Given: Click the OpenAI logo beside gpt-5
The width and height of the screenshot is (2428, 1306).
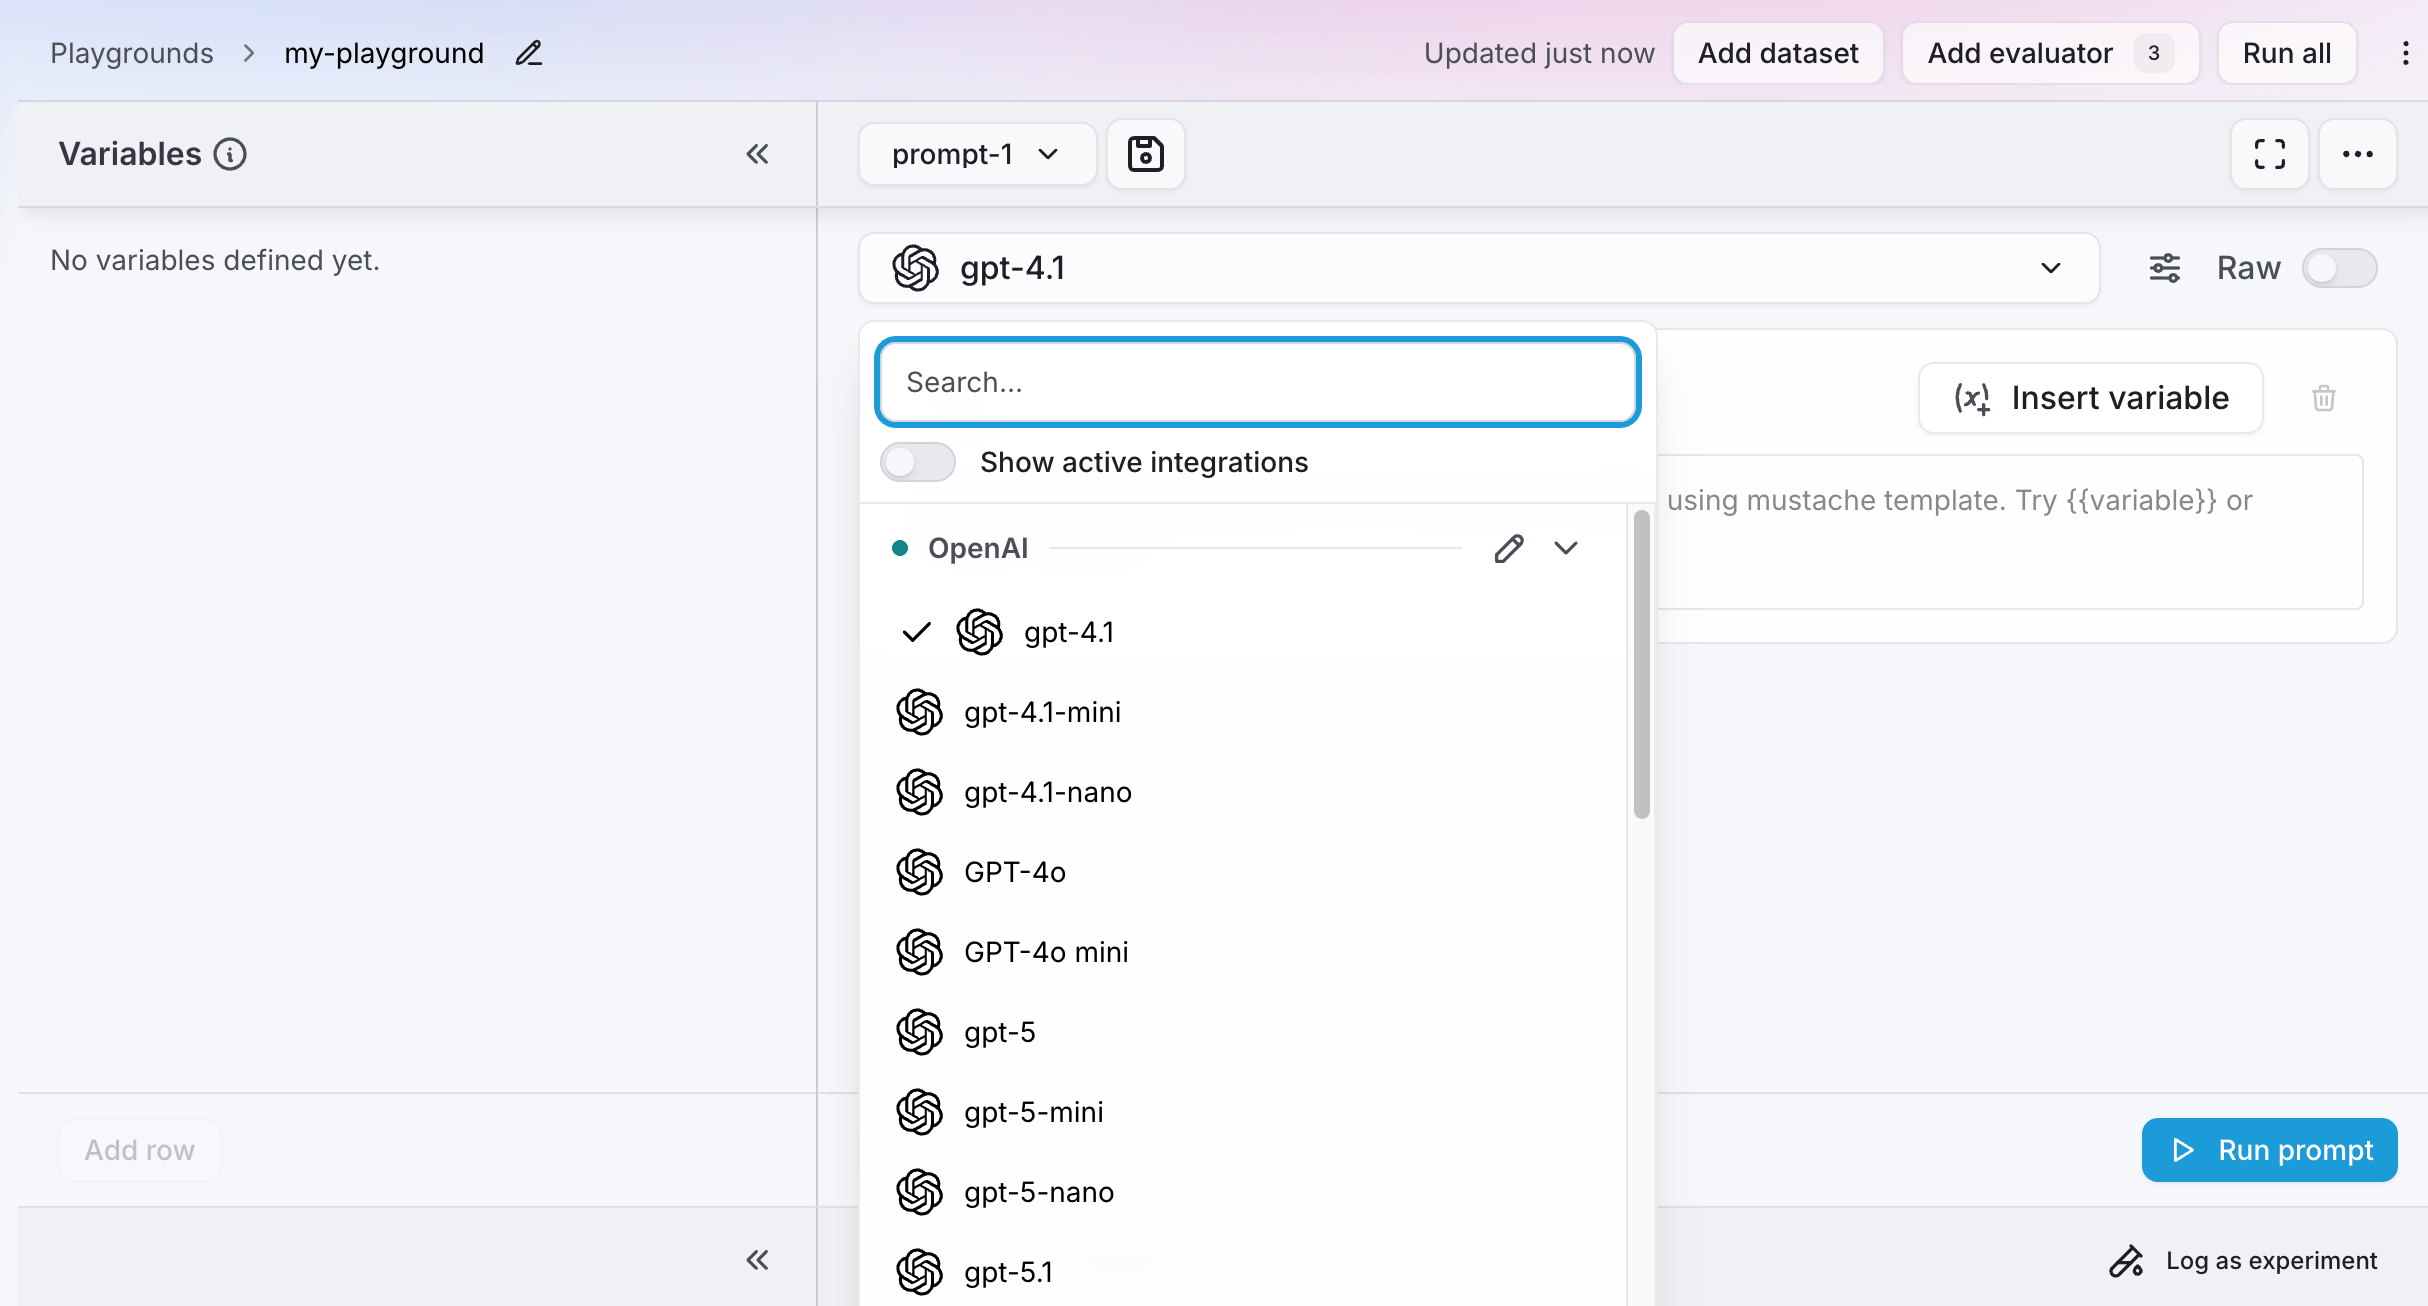Looking at the screenshot, I should click(x=919, y=1032).
